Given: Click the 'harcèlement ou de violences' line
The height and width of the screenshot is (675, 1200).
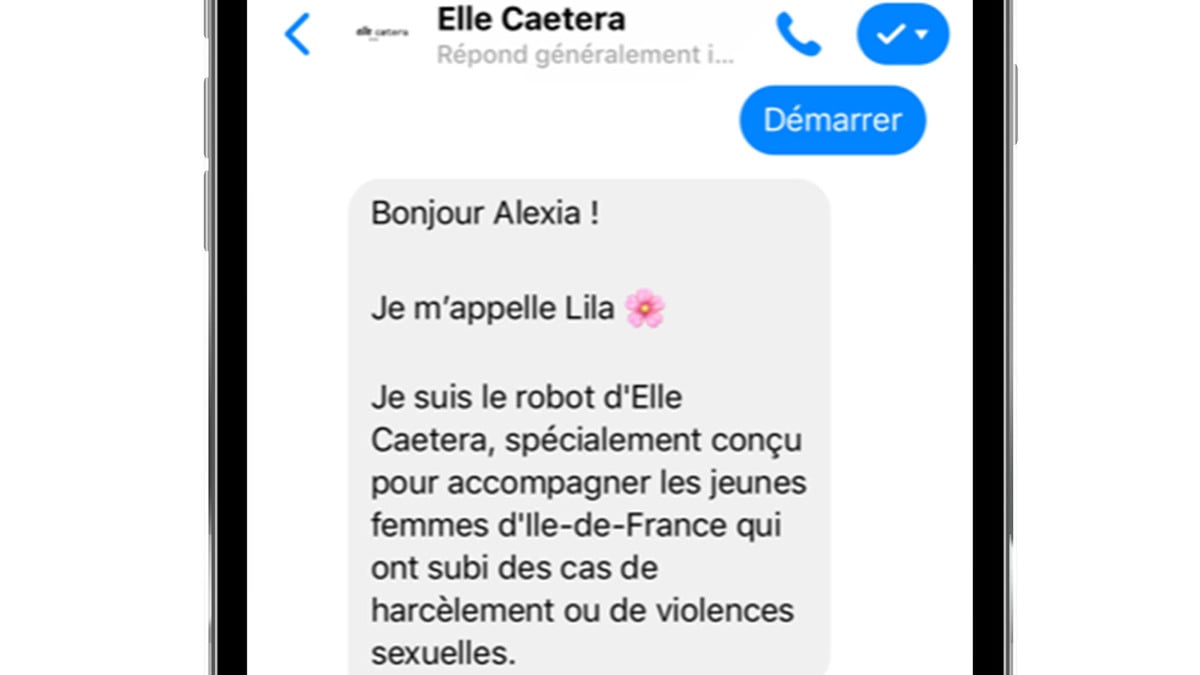Looking at the screenshot, I should click(x=582, y=610).
